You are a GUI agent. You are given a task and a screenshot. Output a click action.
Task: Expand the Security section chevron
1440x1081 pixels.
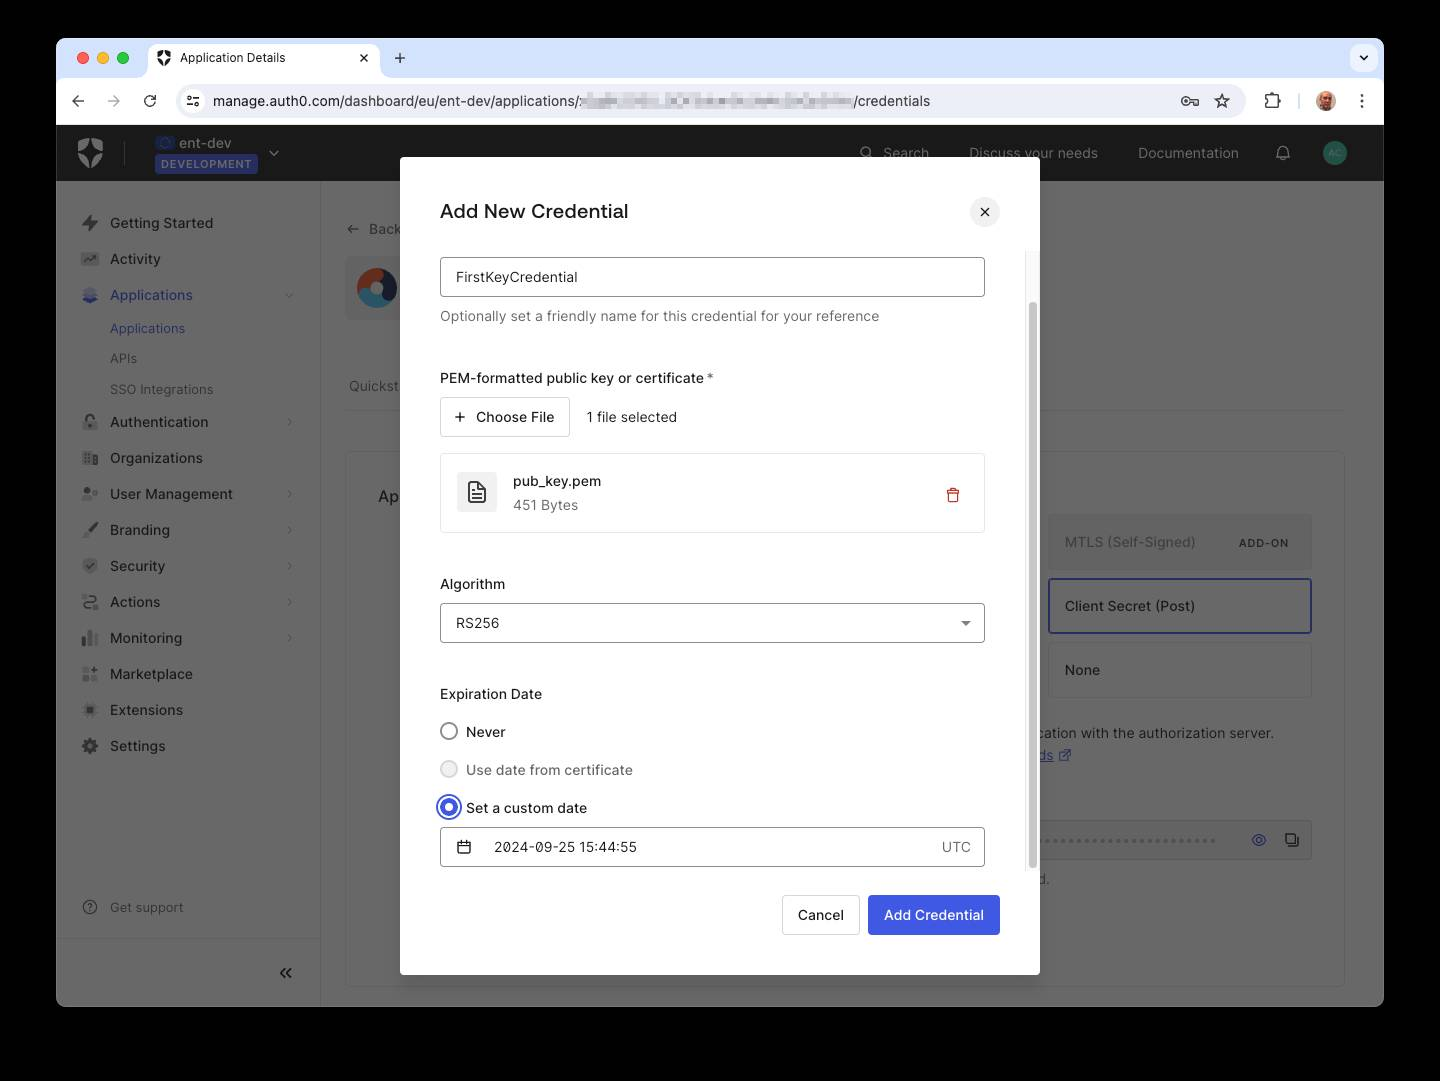289,566
